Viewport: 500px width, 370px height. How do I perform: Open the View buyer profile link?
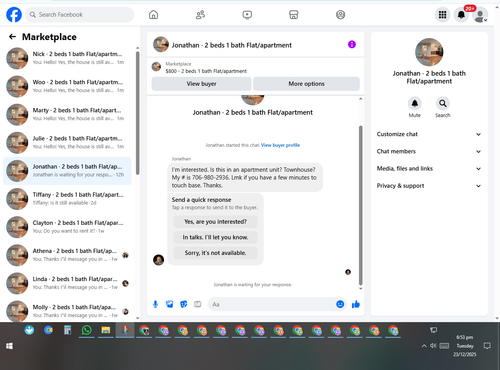click(280, 145)
